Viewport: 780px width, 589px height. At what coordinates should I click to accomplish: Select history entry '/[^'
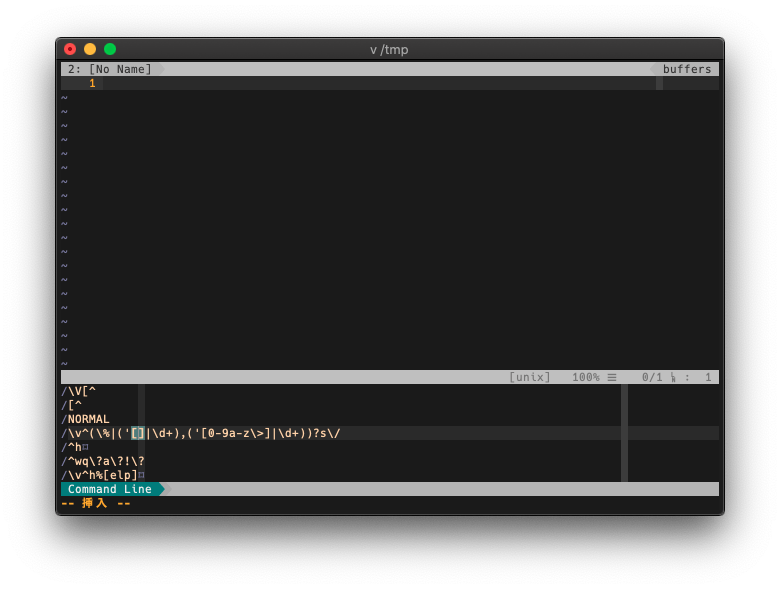pyautogui.click(x=72, y=405)
